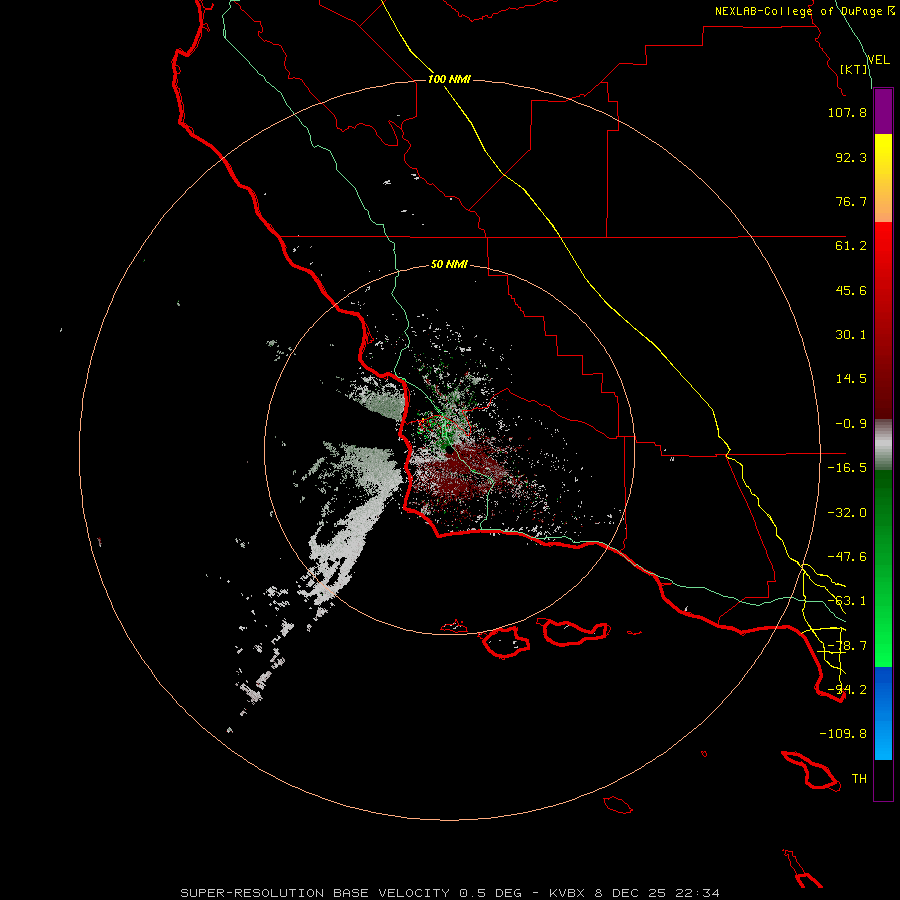Click the -78.7 scale value

tap(847, 646)
